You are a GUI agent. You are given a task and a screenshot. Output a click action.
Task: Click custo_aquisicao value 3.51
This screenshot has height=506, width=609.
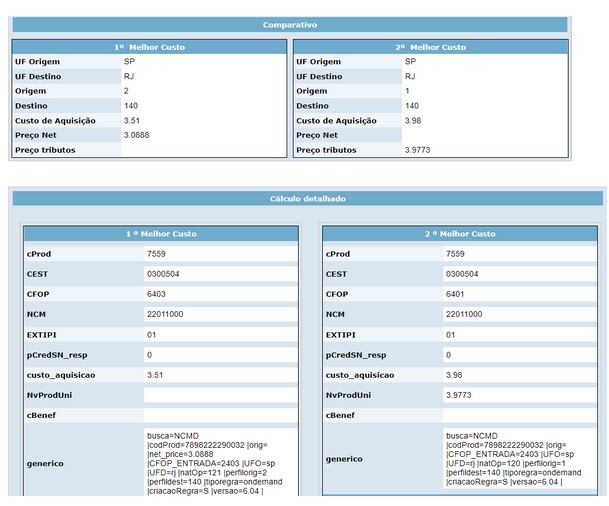click(x=155, y=375)
